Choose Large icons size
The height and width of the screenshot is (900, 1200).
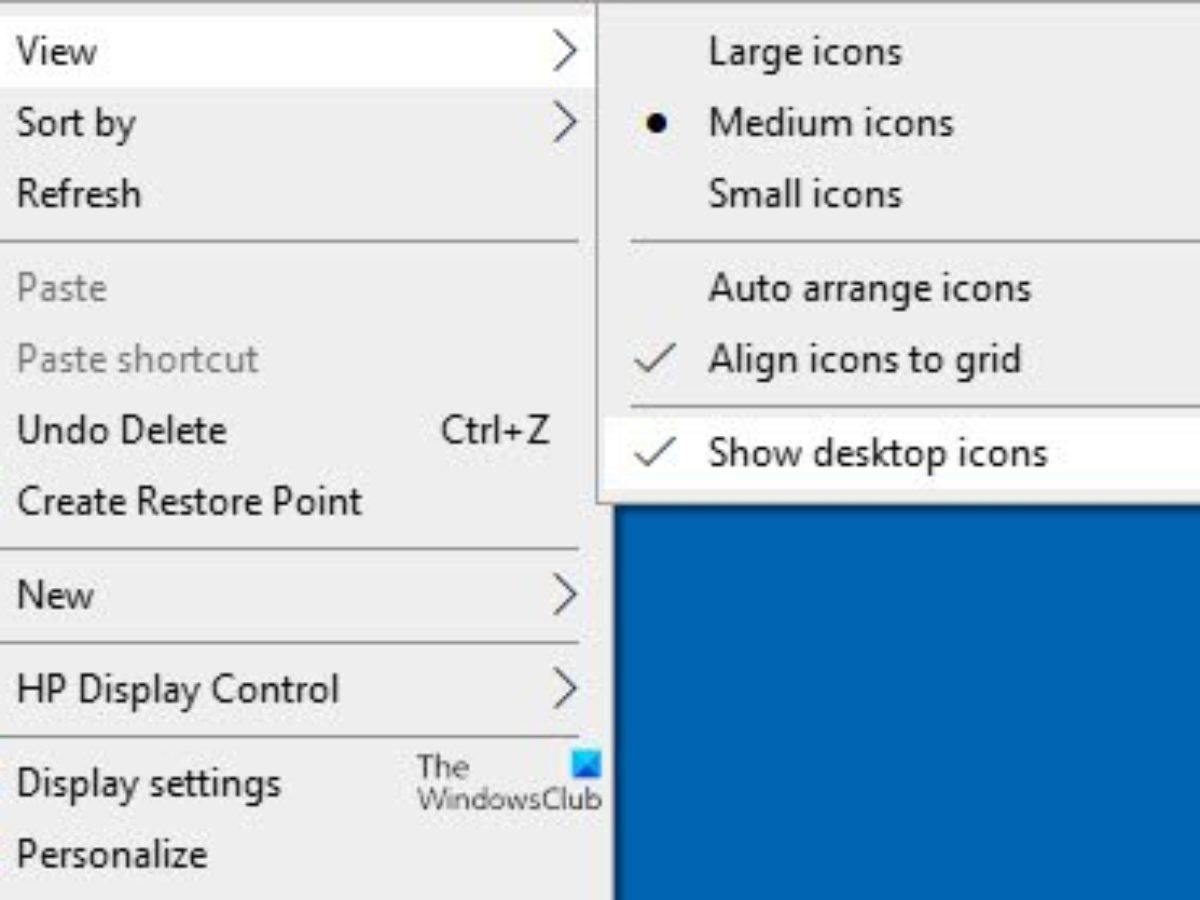[x=805, y=52]
